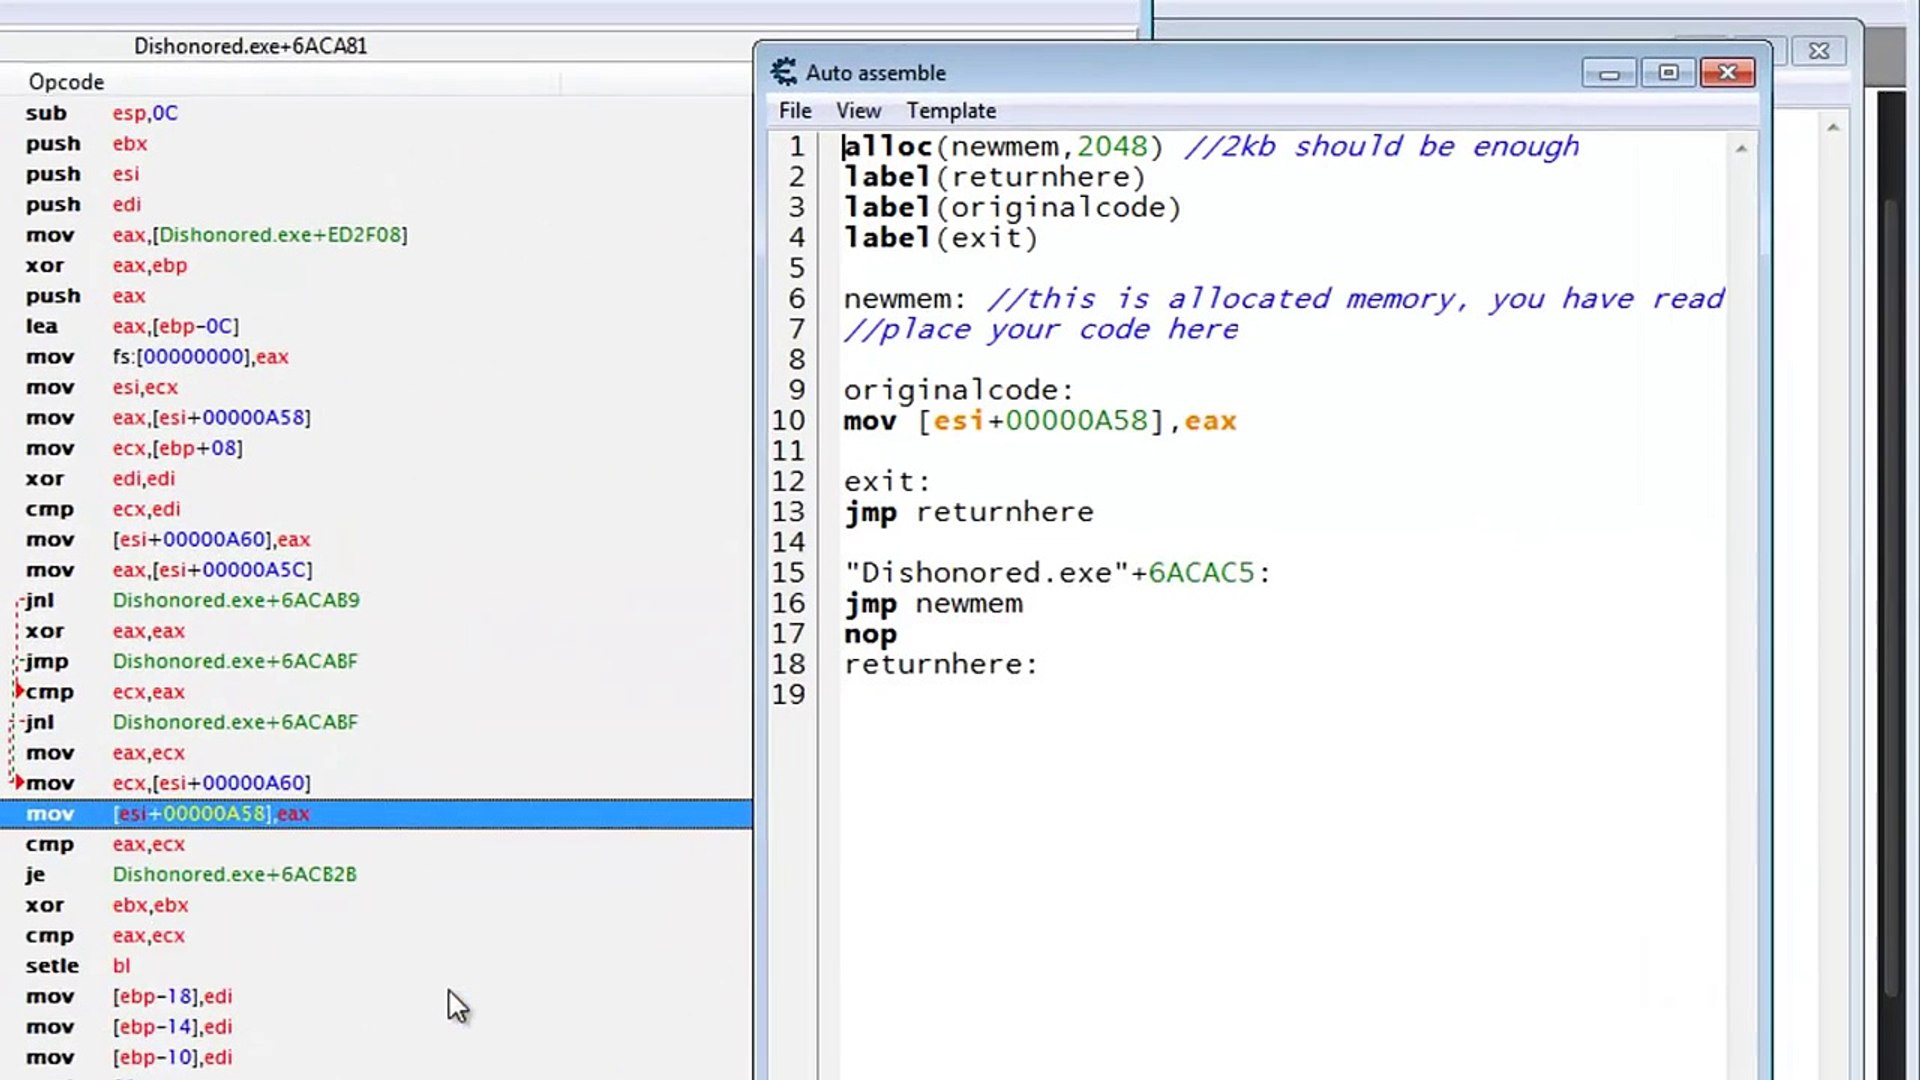1920x1080 pixels.
Task: Select the 'lea eax,[ebp-0C]' instruction row
Action: (x=376, y=326)
